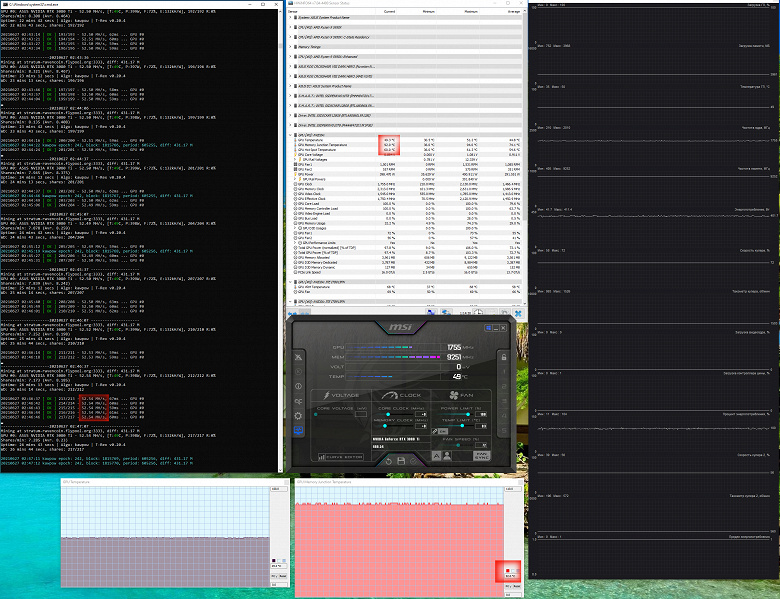
Task: Open the Afterburner hardware monitor icon
Action: 298,430
